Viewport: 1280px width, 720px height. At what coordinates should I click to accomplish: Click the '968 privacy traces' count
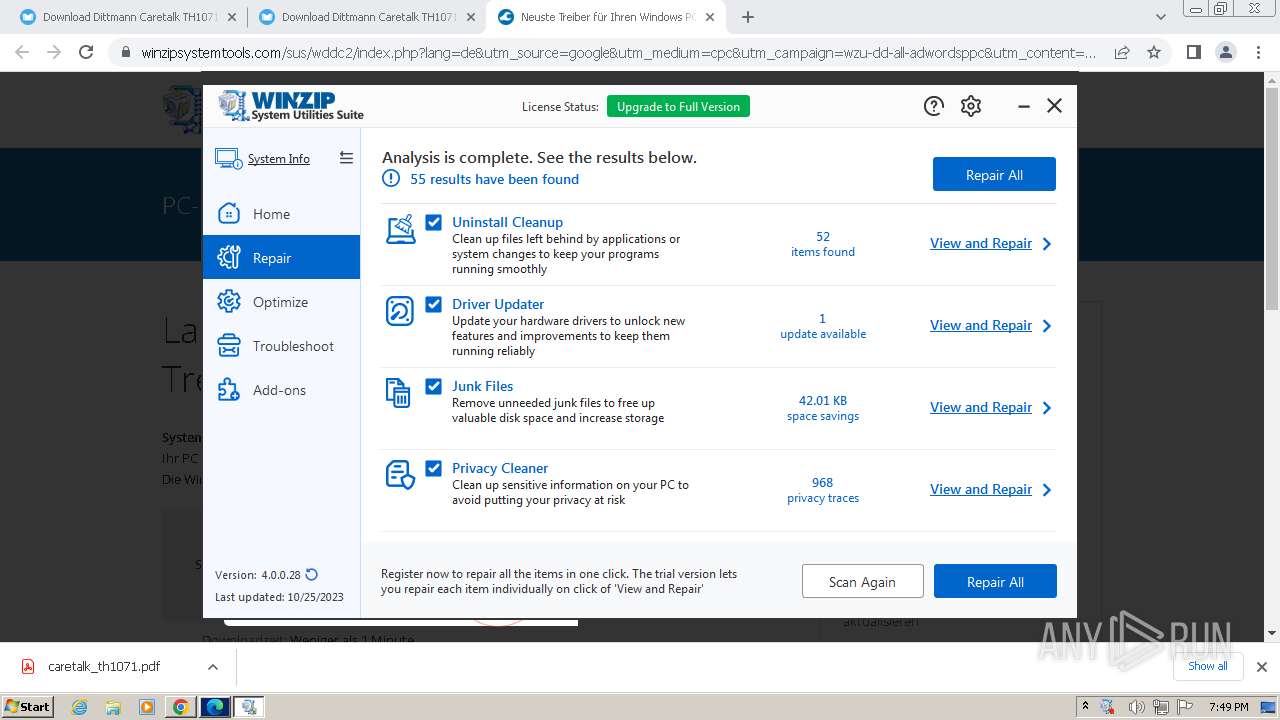coord(823,490)
